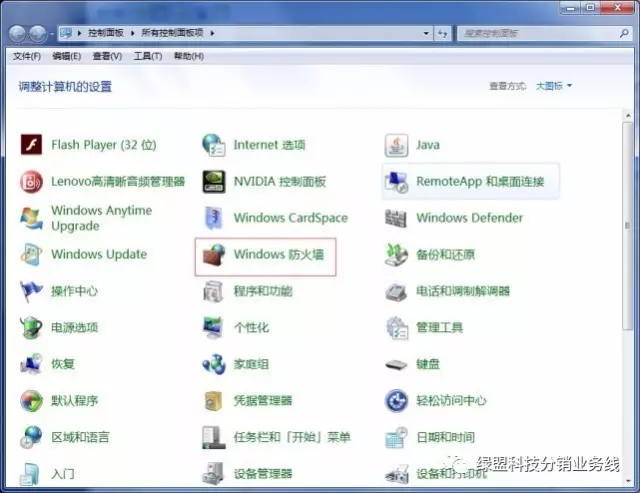Expand the arrow after 控制面板 in breadcrumb
This screenshot has width=640, height=493.
pyautogui.click(x=133, y=33)
